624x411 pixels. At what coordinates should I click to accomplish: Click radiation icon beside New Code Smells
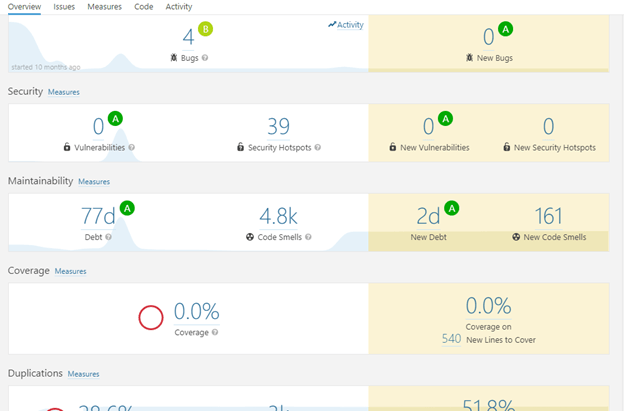(516, 237)
